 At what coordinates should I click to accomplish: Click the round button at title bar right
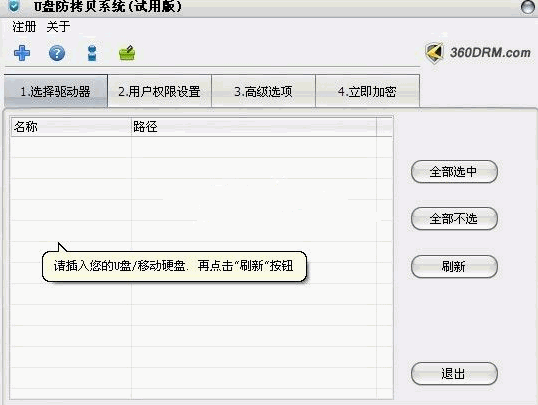coord(528,7)
